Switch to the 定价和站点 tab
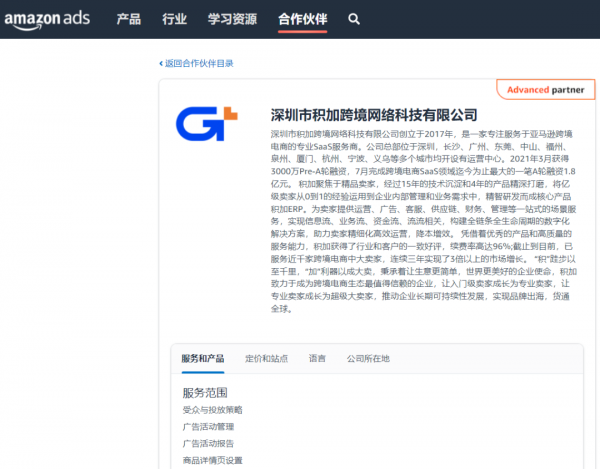Viewport: 600px width, 469px height. (266, 358)
